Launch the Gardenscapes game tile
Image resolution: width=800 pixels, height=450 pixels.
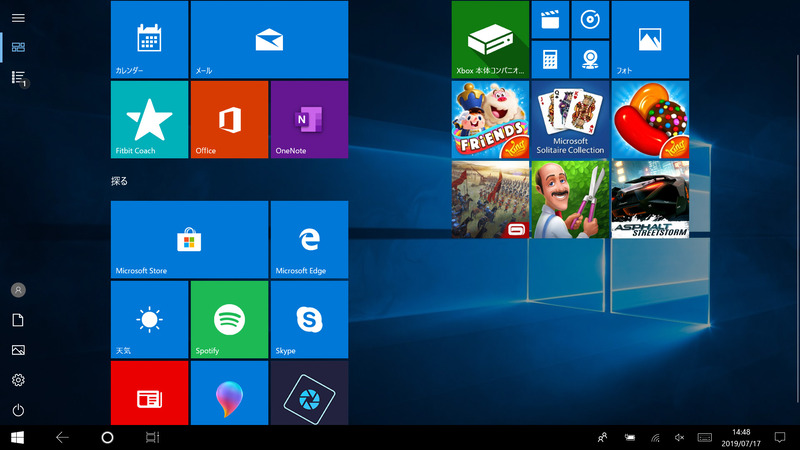click(x=570, y=199)
